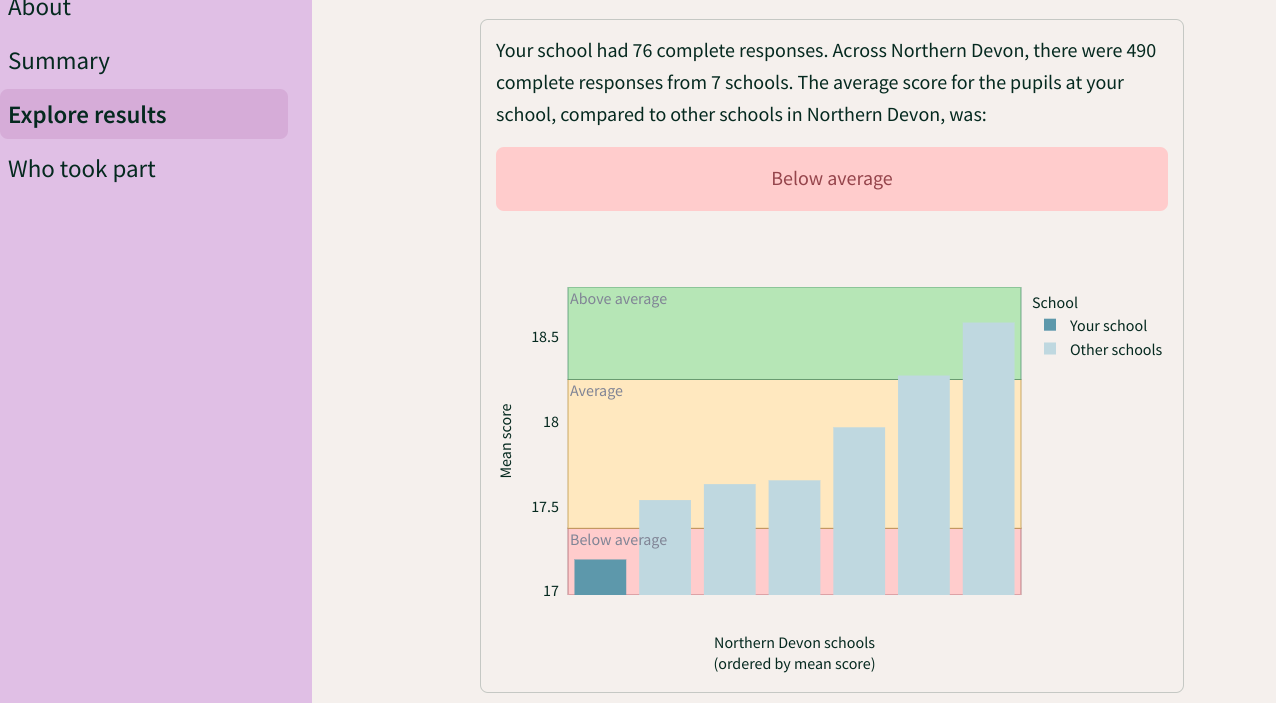Click the dark teal Your school bar
The image size is (1276, 703).
point(600,577)
